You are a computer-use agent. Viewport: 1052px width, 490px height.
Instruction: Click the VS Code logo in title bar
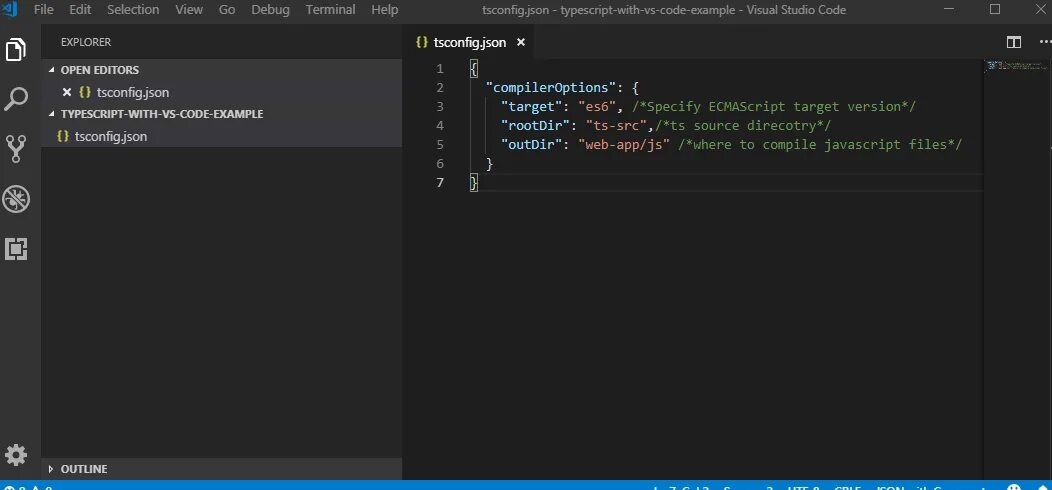tap(9, 9)
